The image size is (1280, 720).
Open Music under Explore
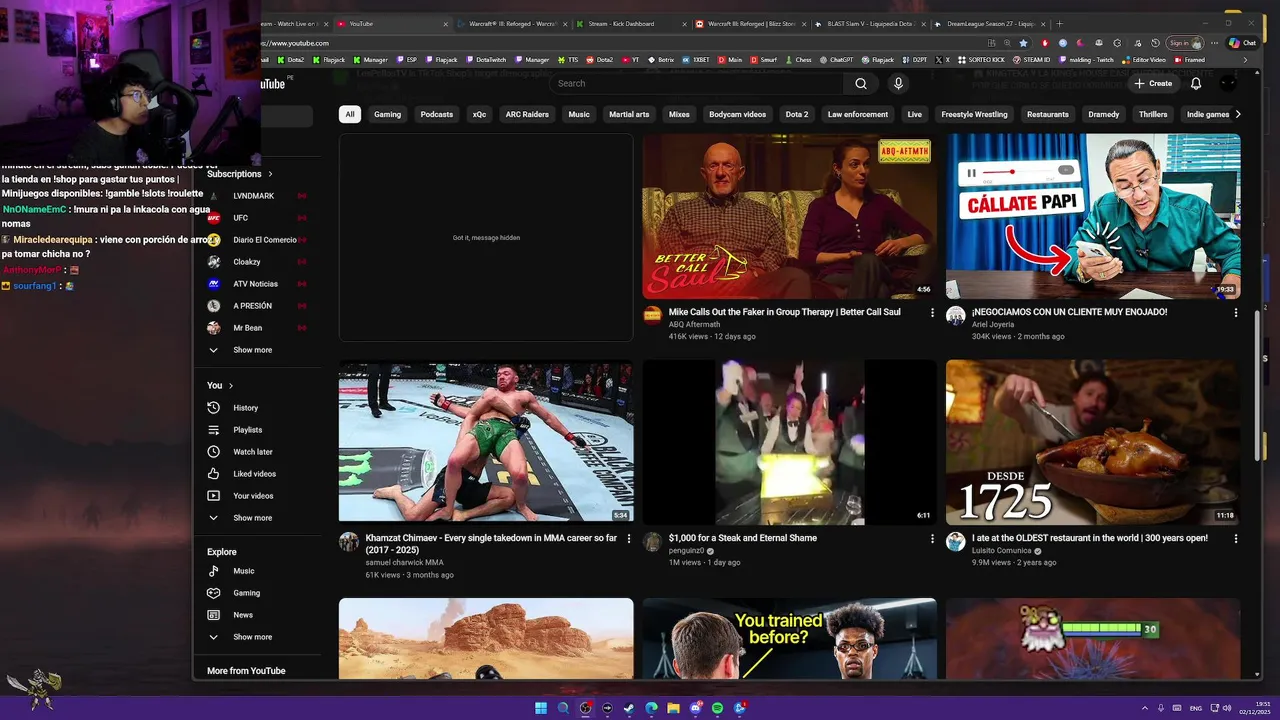(244, 571)
